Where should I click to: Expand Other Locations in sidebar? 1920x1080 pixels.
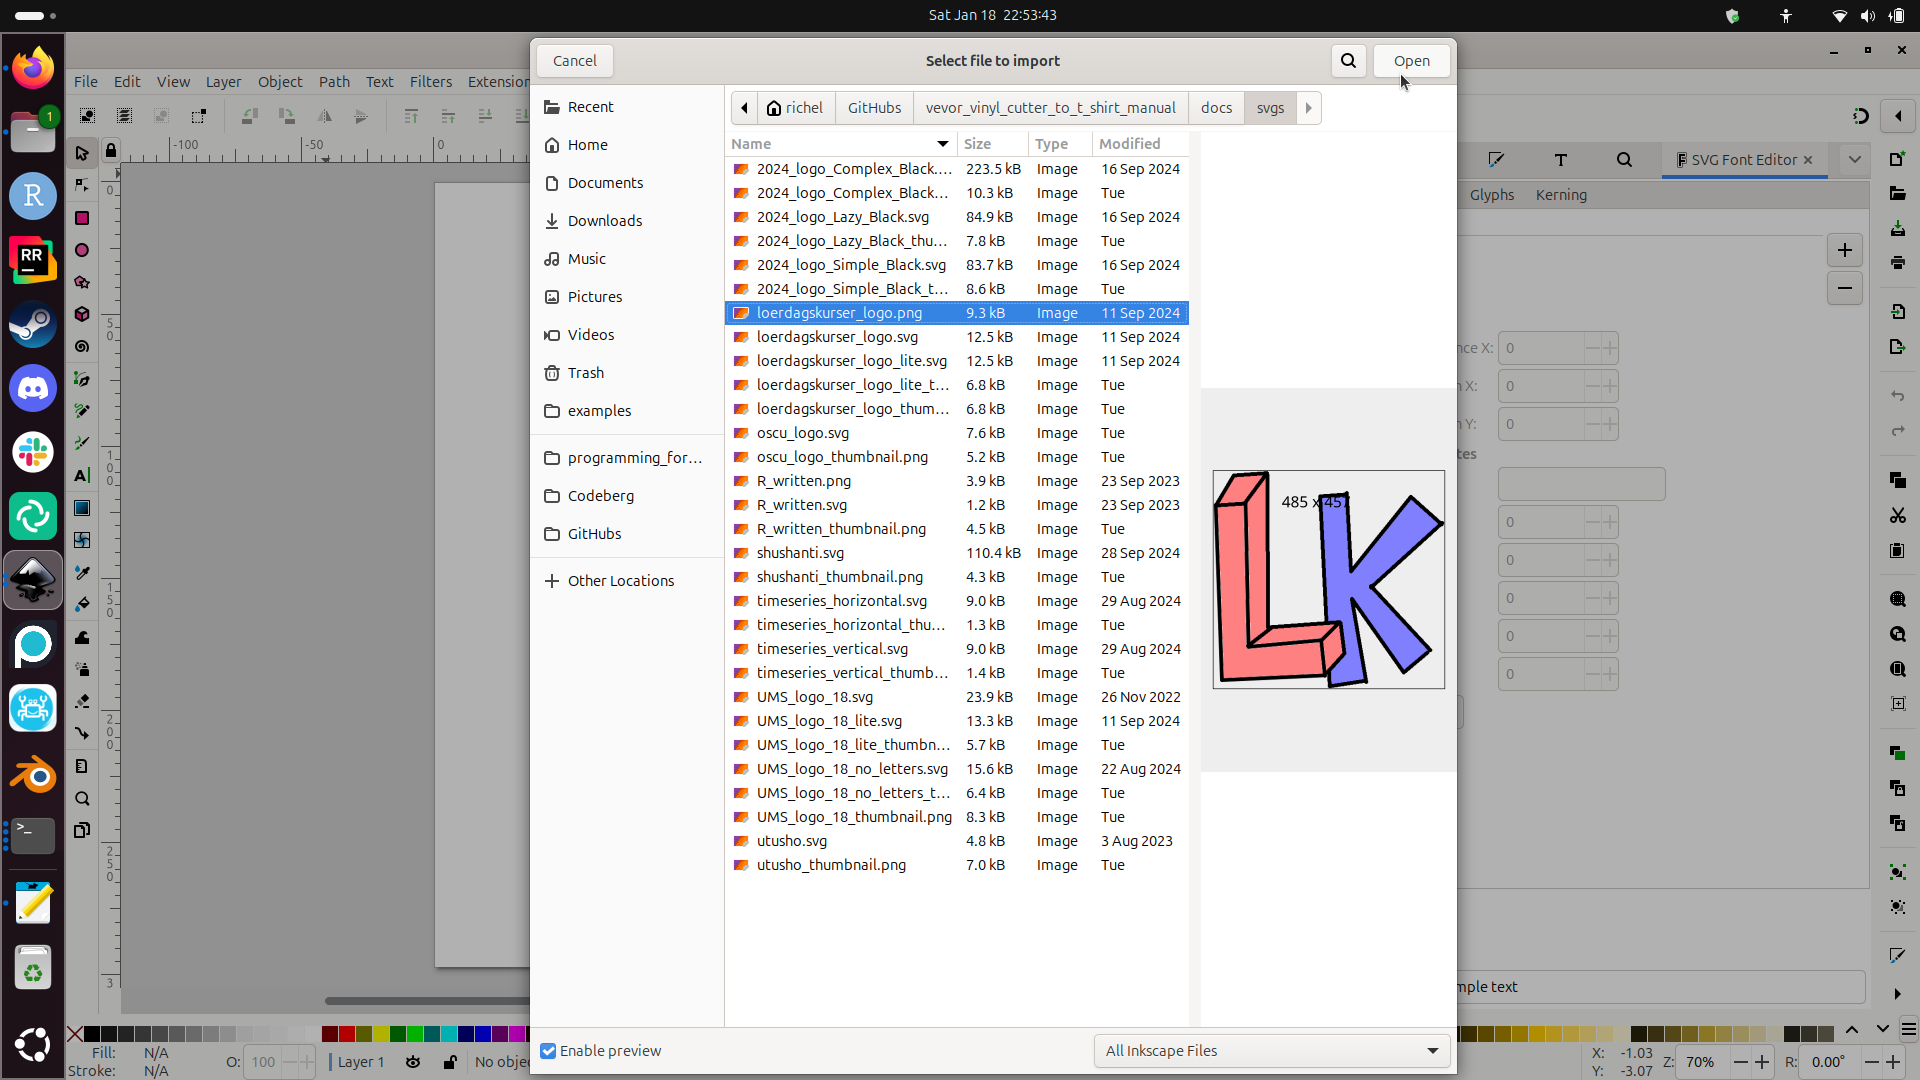(627, 581)
